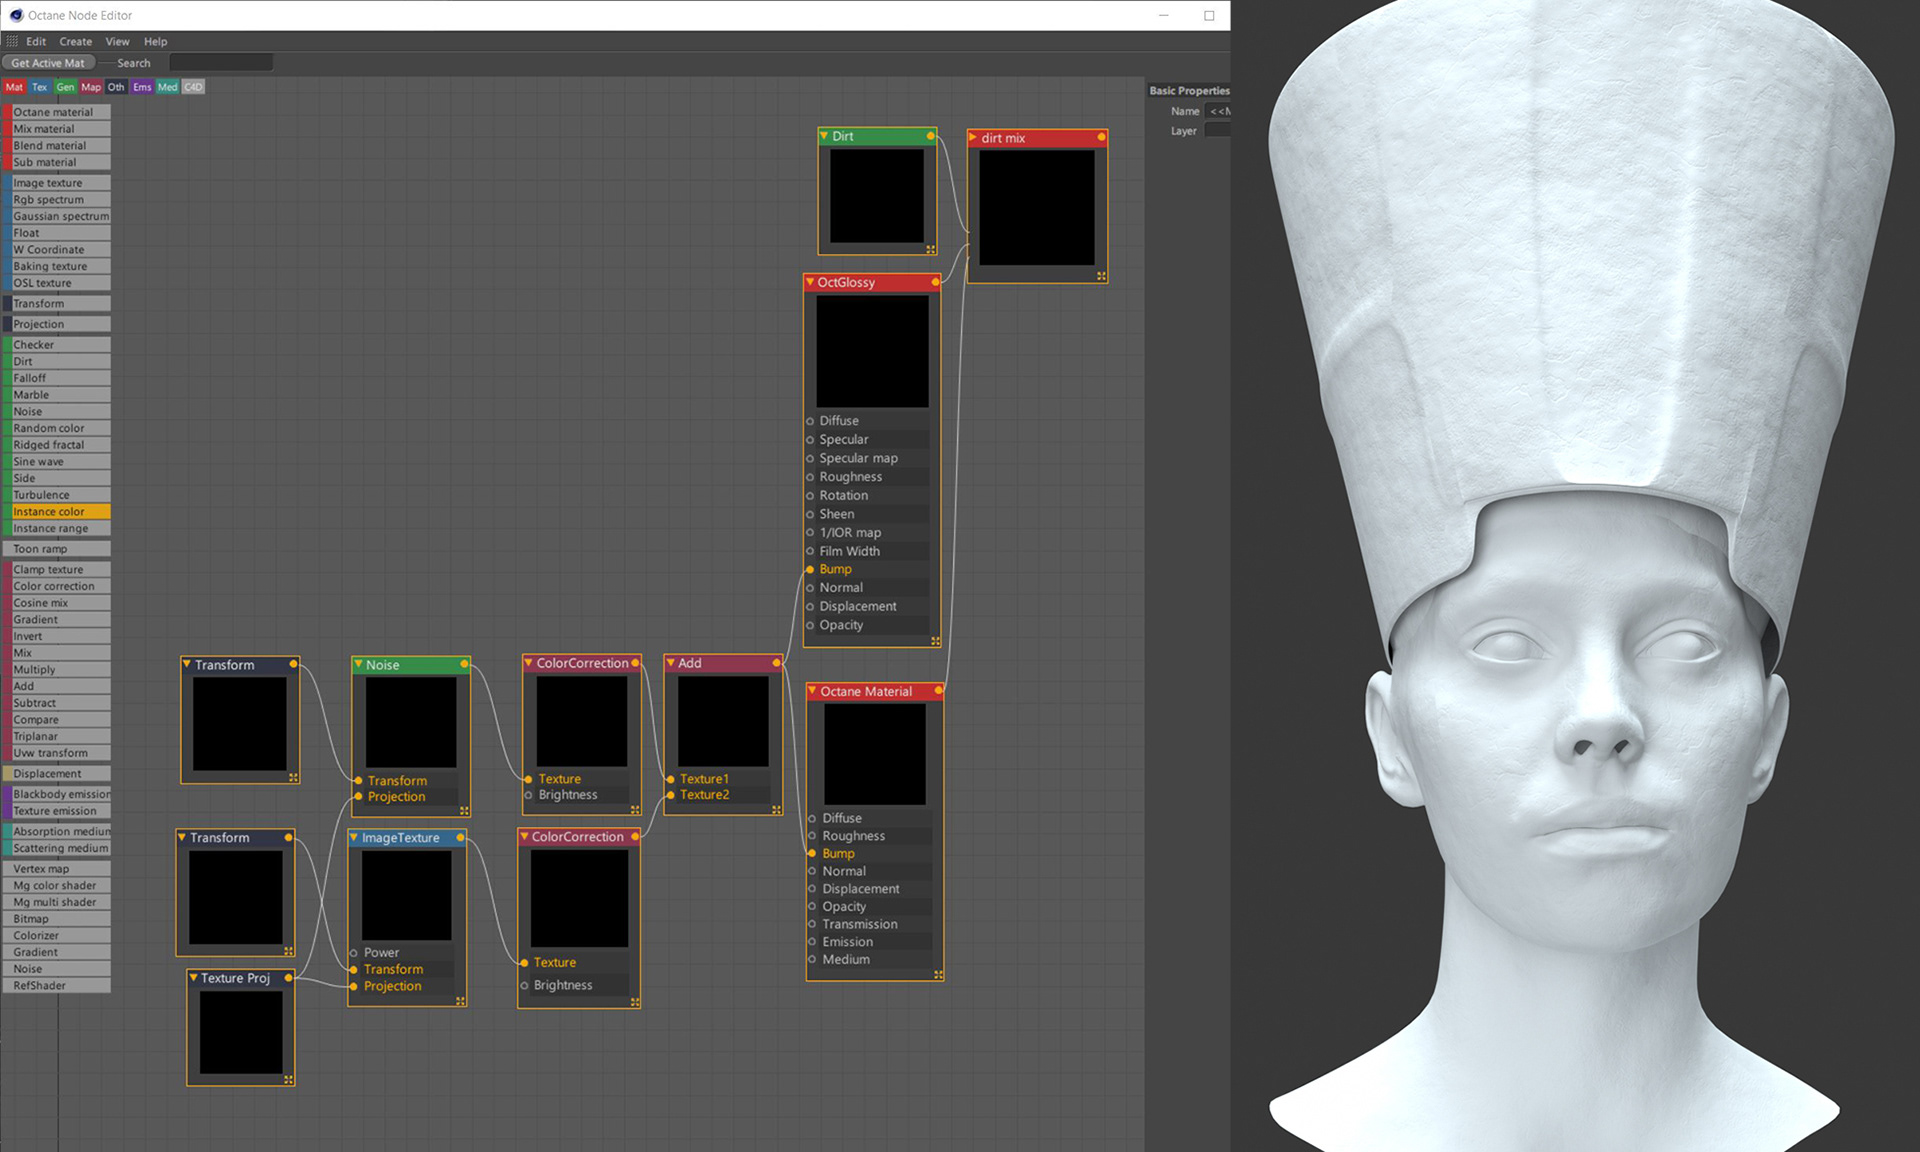Click the Texture Proj node output port
This screenshot has height=1152, width=1920.
pyautogui.click(x=288, y=978)
